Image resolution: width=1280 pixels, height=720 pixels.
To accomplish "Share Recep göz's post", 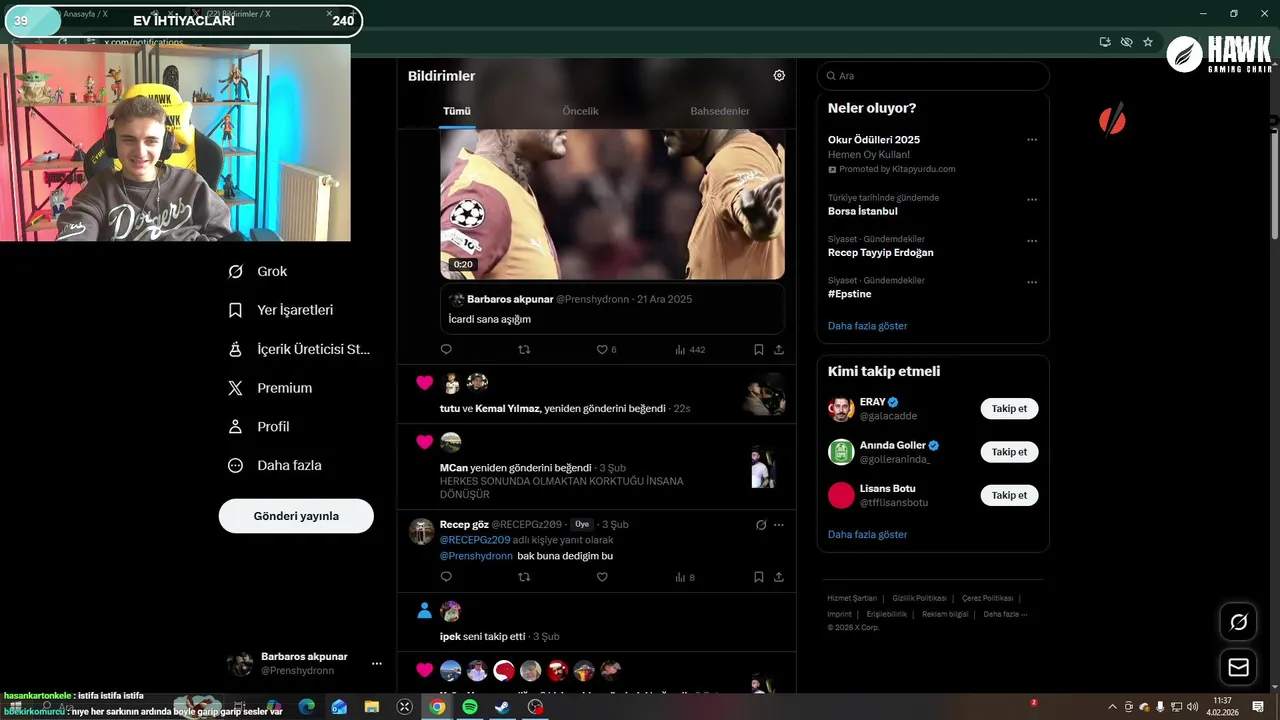I will (x=779, y=577).
